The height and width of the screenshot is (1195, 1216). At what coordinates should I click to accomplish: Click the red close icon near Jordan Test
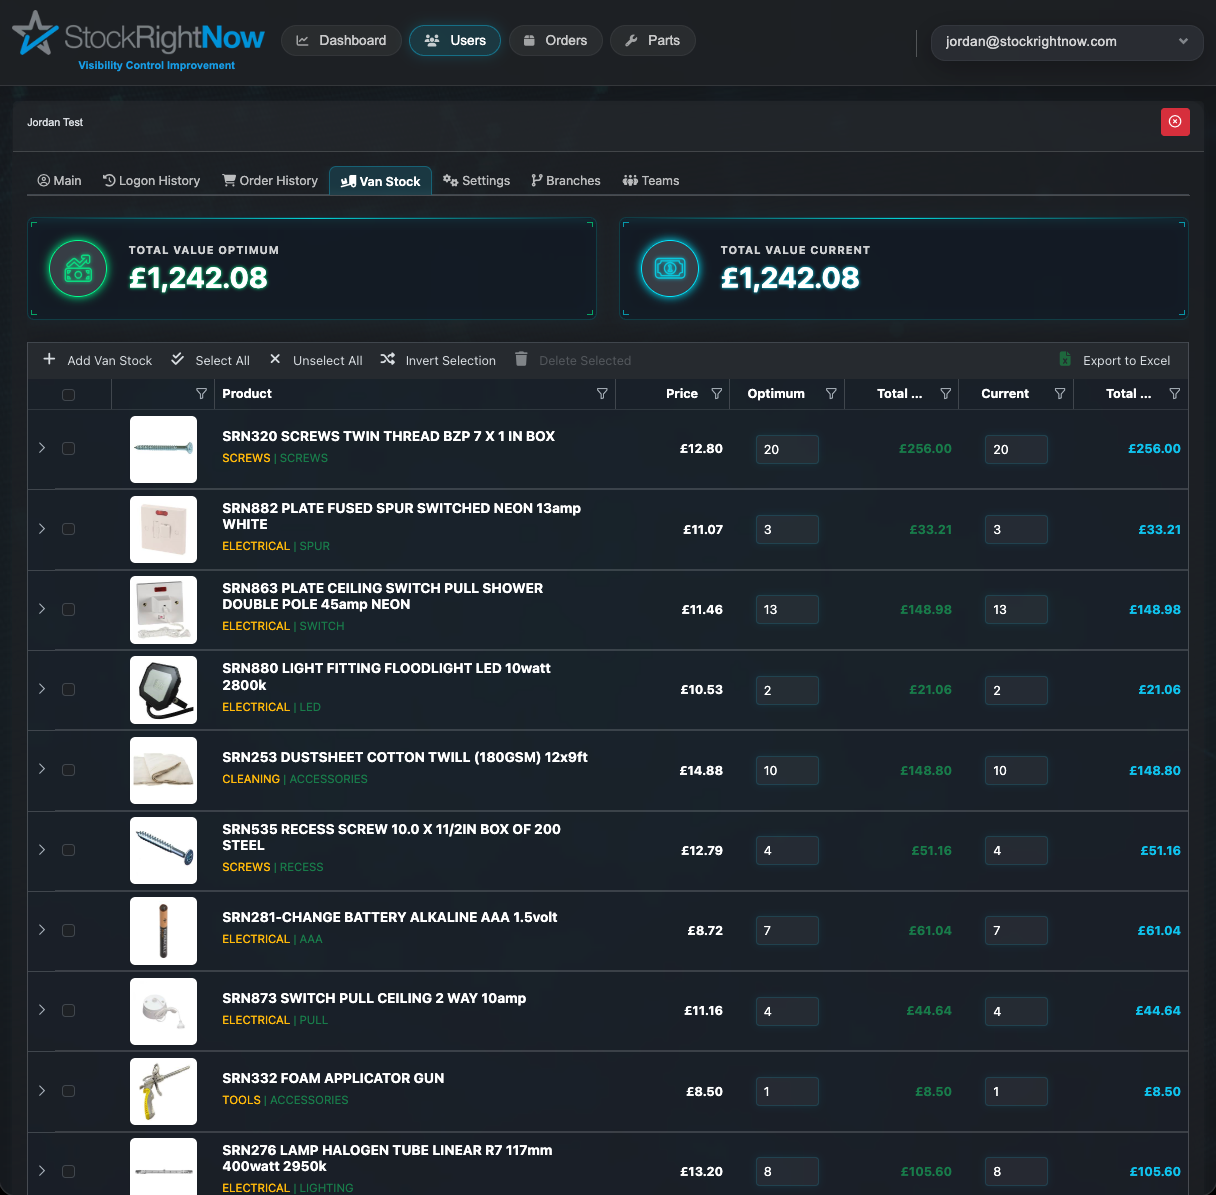[1175, 121]
